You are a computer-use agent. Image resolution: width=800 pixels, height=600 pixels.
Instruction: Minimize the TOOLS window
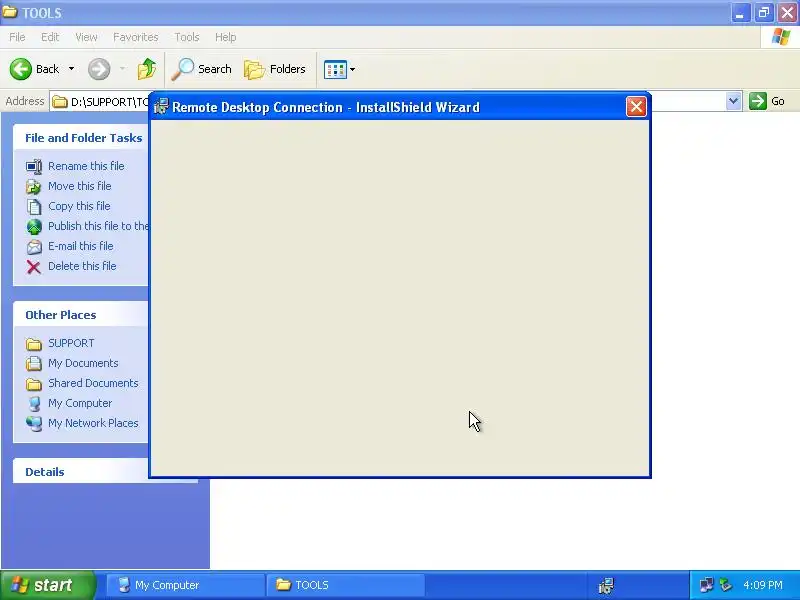point(740,13)
